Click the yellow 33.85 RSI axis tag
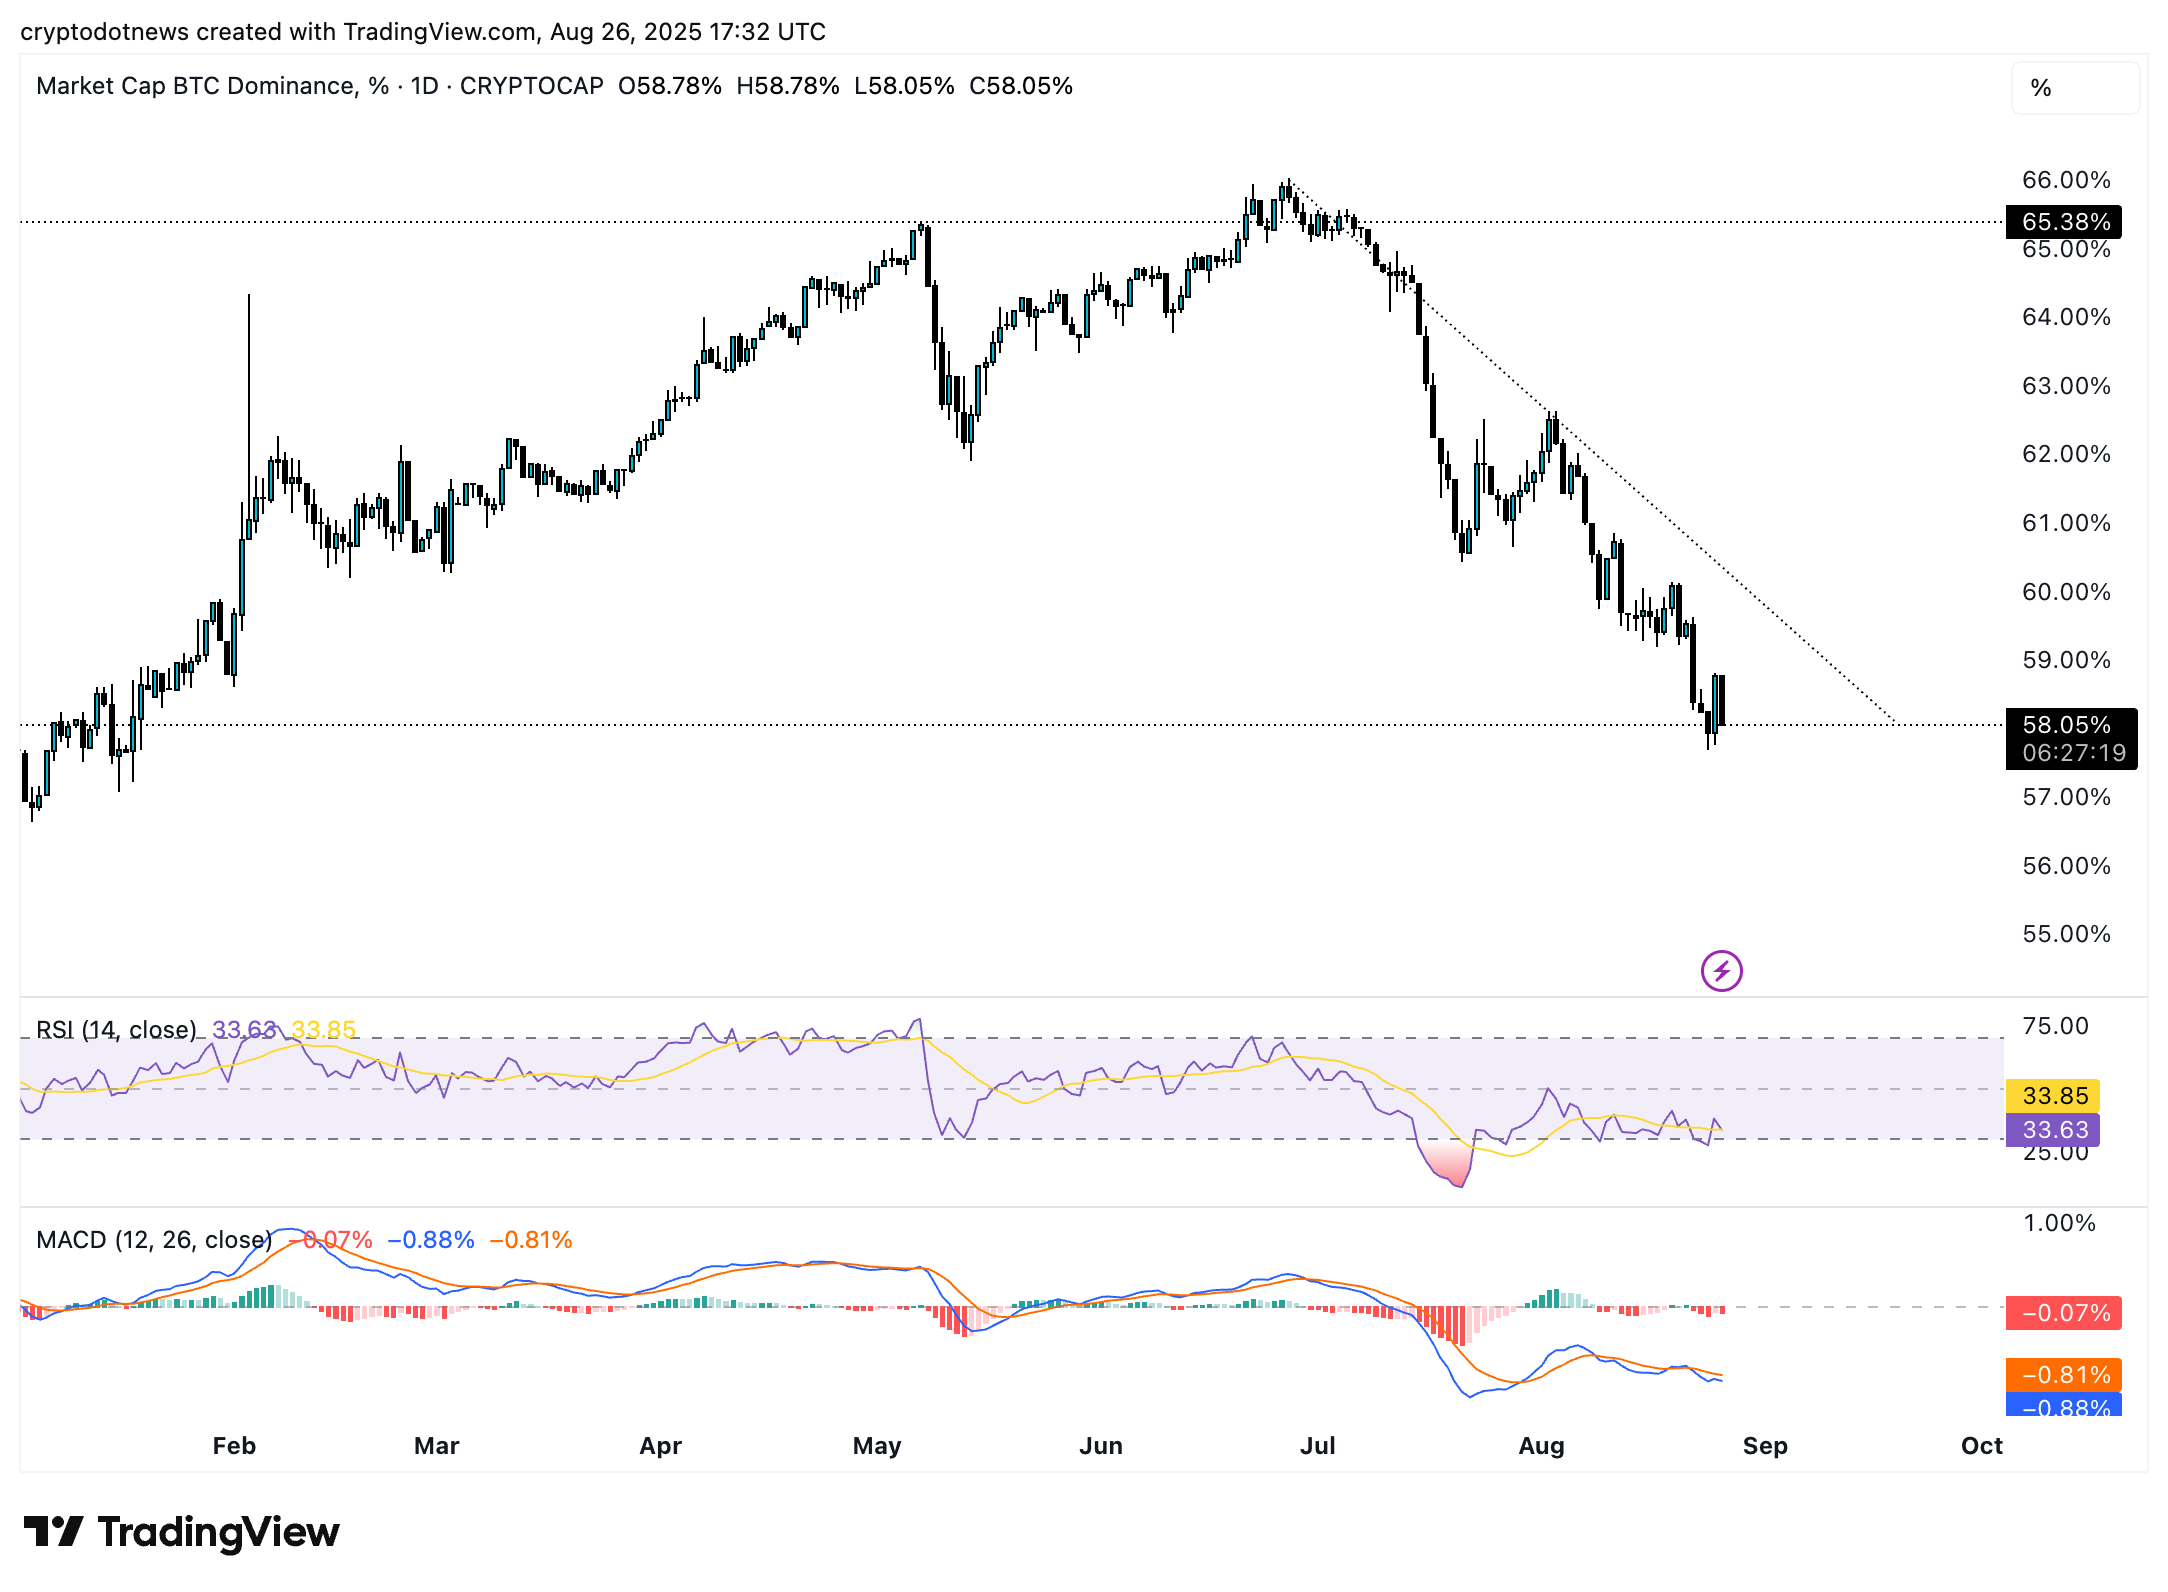Image resolution: width=2168 pixels, height=1592 pixels. coord(2052,1096)
